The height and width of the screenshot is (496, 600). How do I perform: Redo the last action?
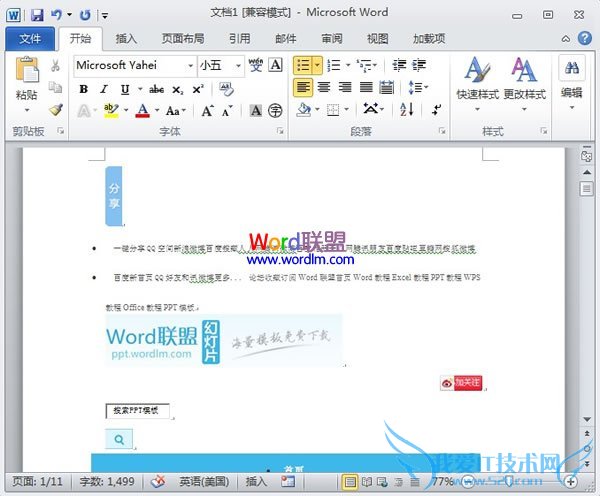click(85, 15)
